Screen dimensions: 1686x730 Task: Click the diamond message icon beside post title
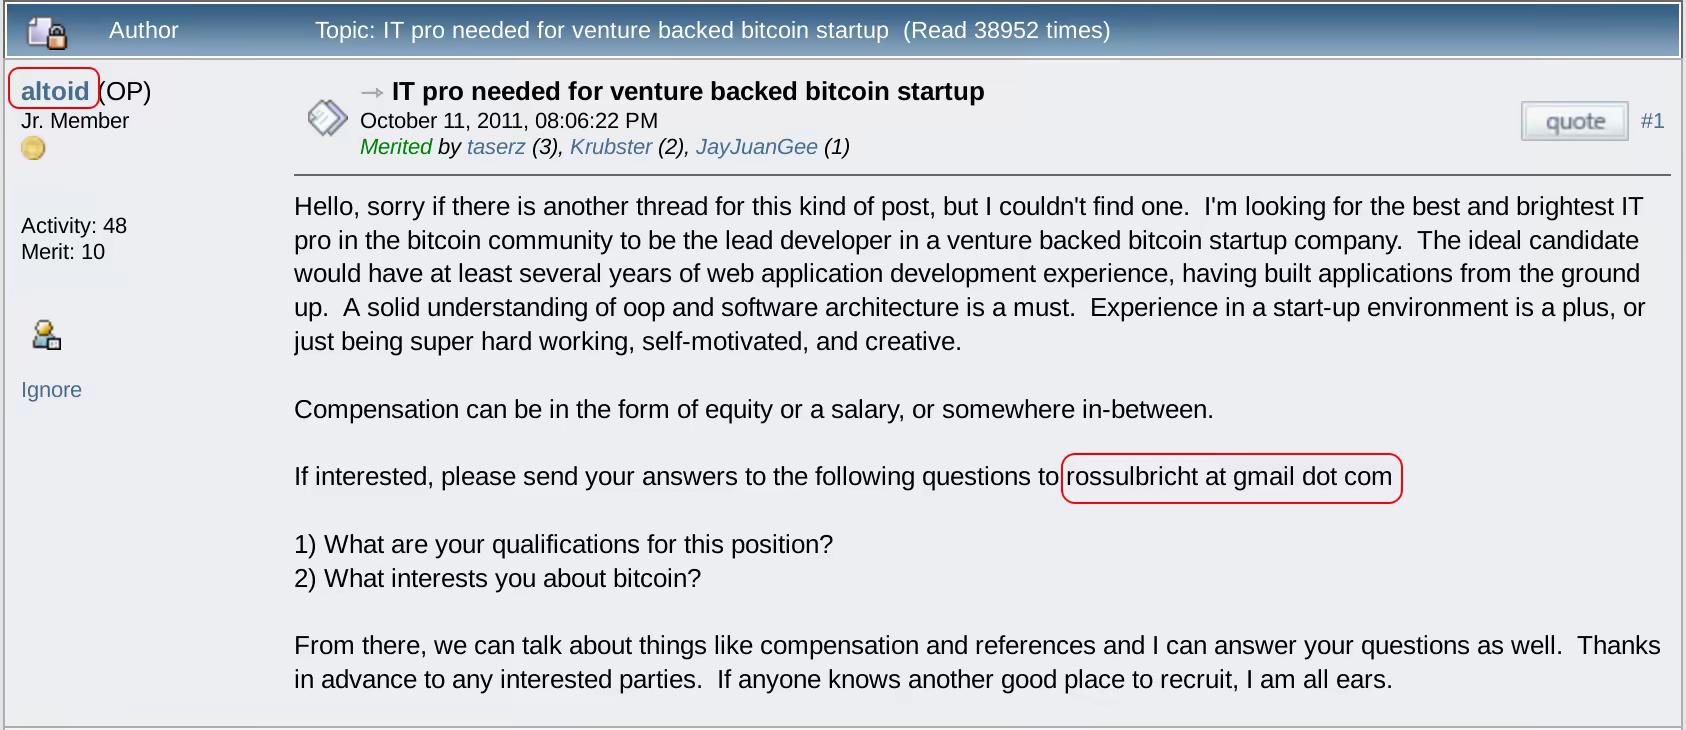(x=327, y=118)
